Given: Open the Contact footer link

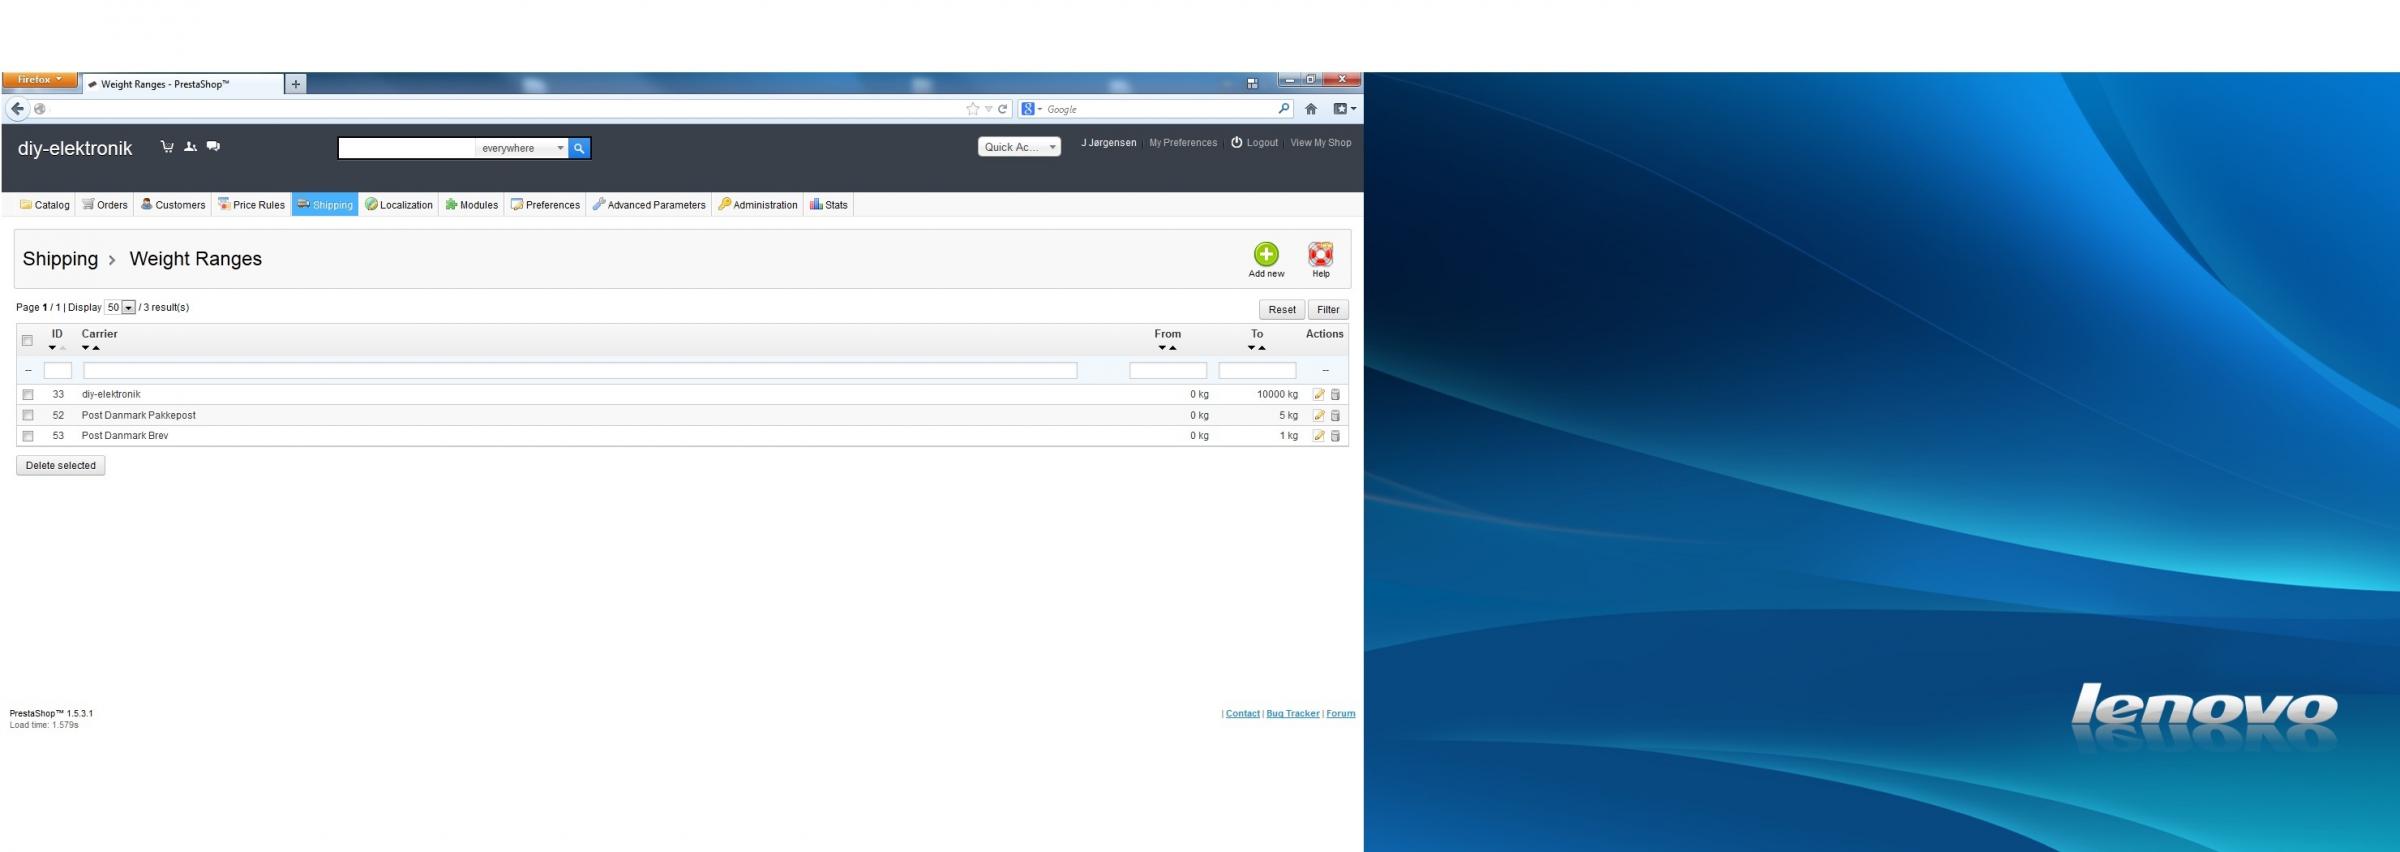Looking at the screenshot, I should tap(1243, 714).
